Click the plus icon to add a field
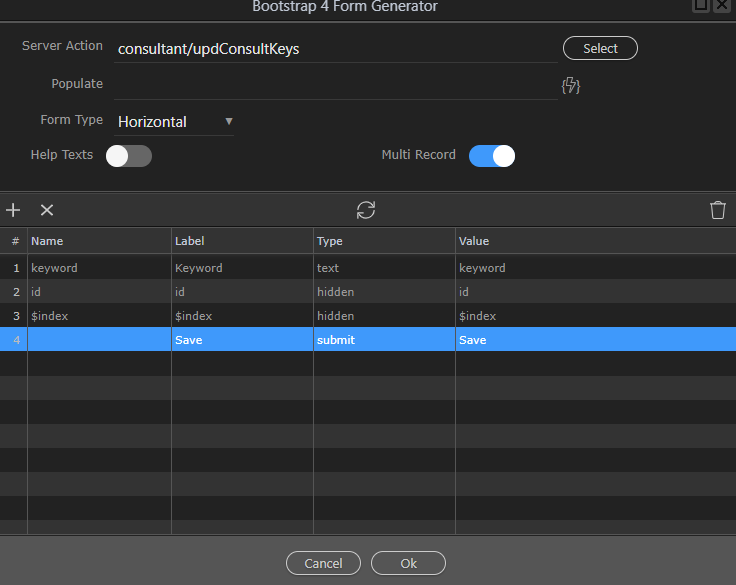Image resolution: width=736 pixels, height=585 pixels. coord(13,210)
